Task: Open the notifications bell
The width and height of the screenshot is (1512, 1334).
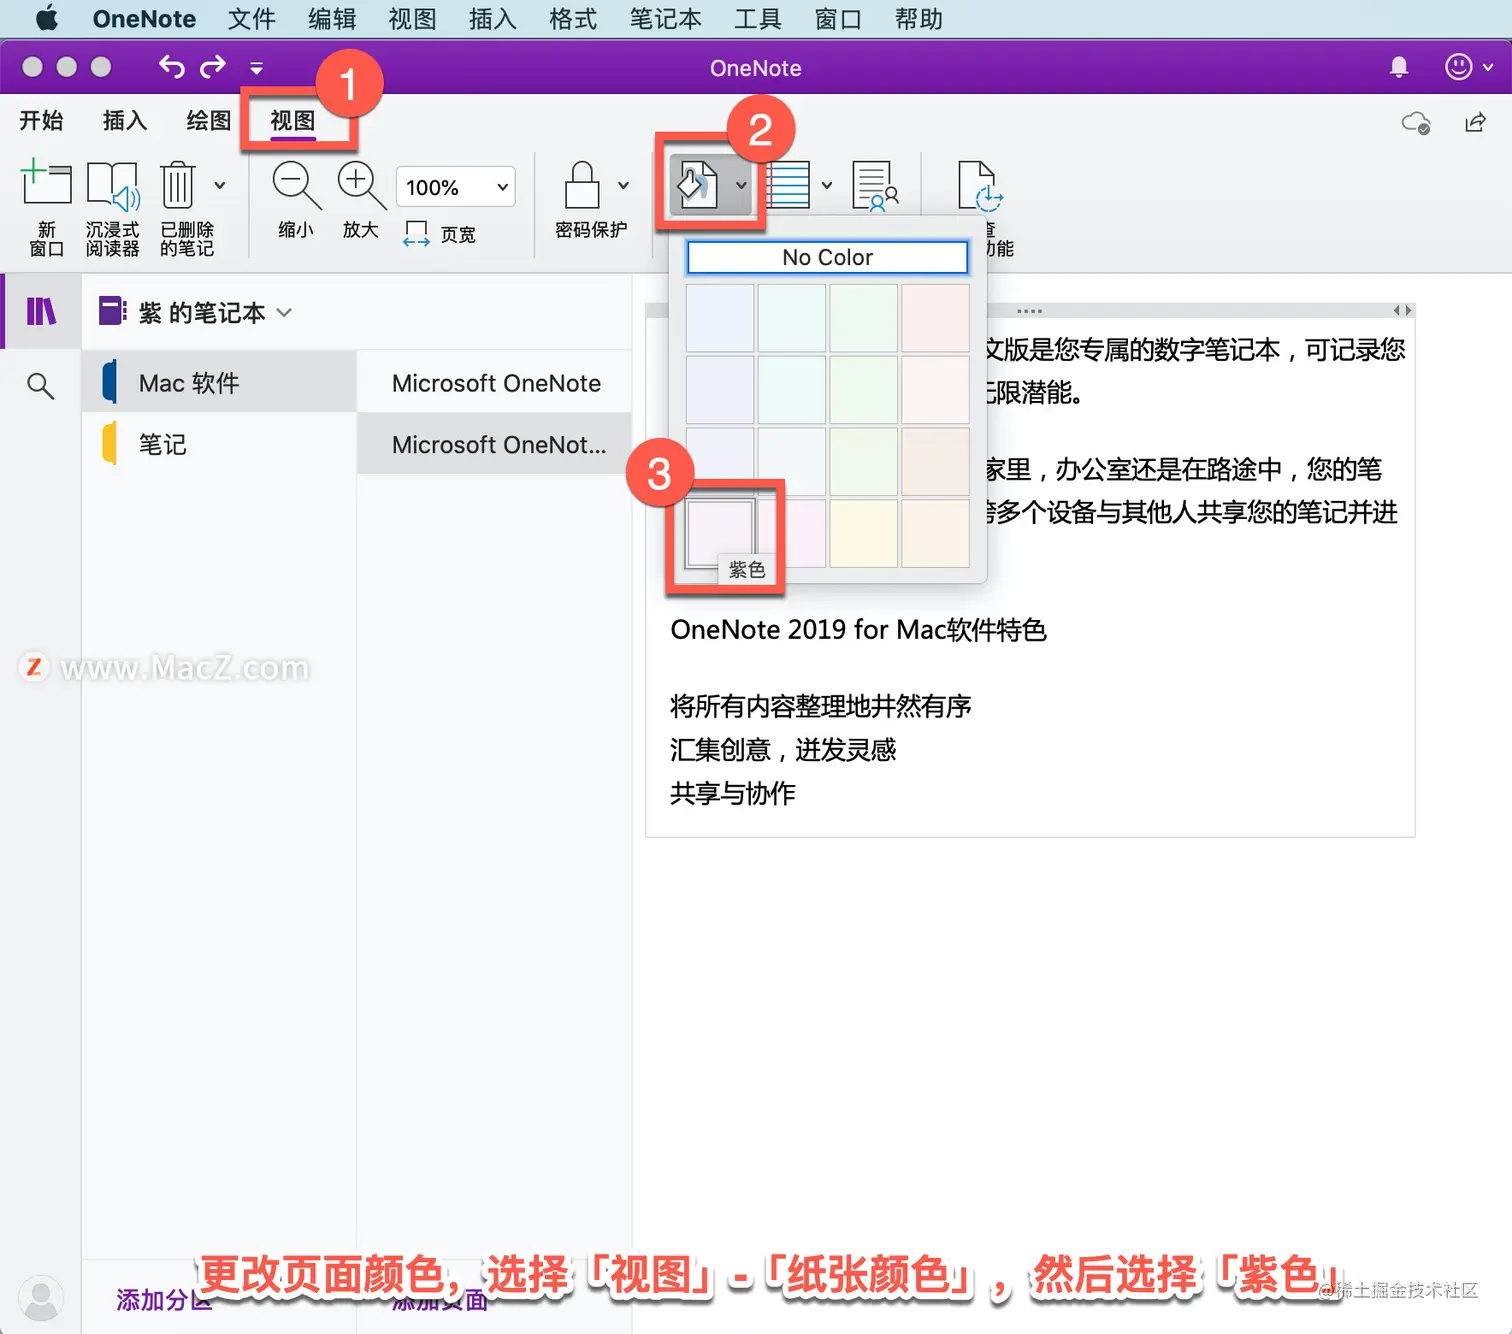Action: (x=1399, y=67)
